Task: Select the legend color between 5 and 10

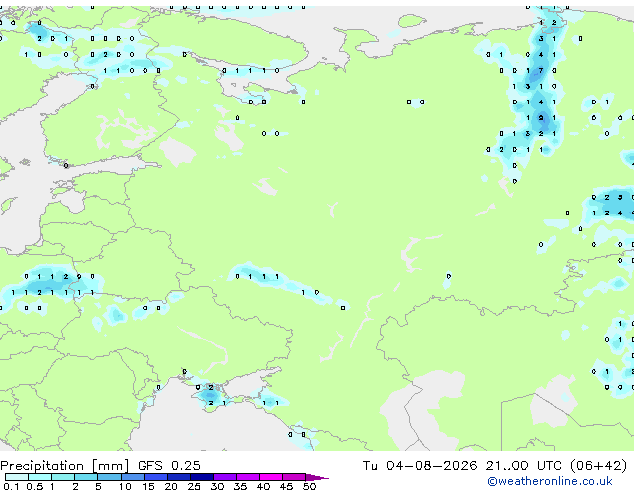Action: click(x=109, y=477)
